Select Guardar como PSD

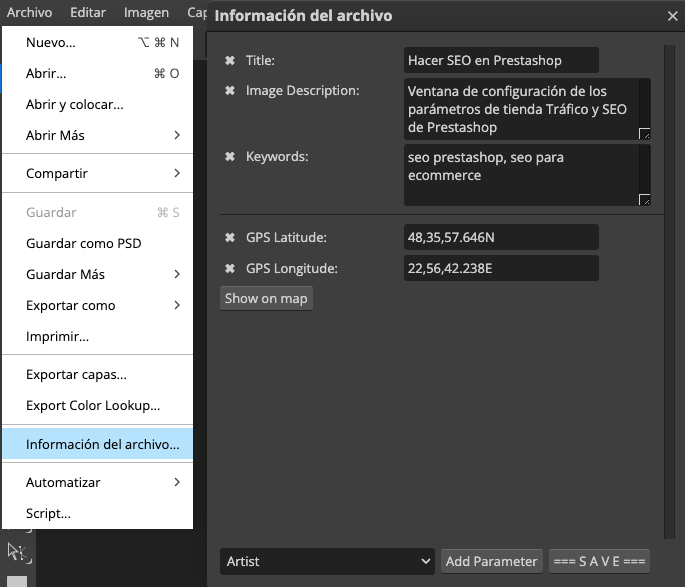click(x=97, y=243)
